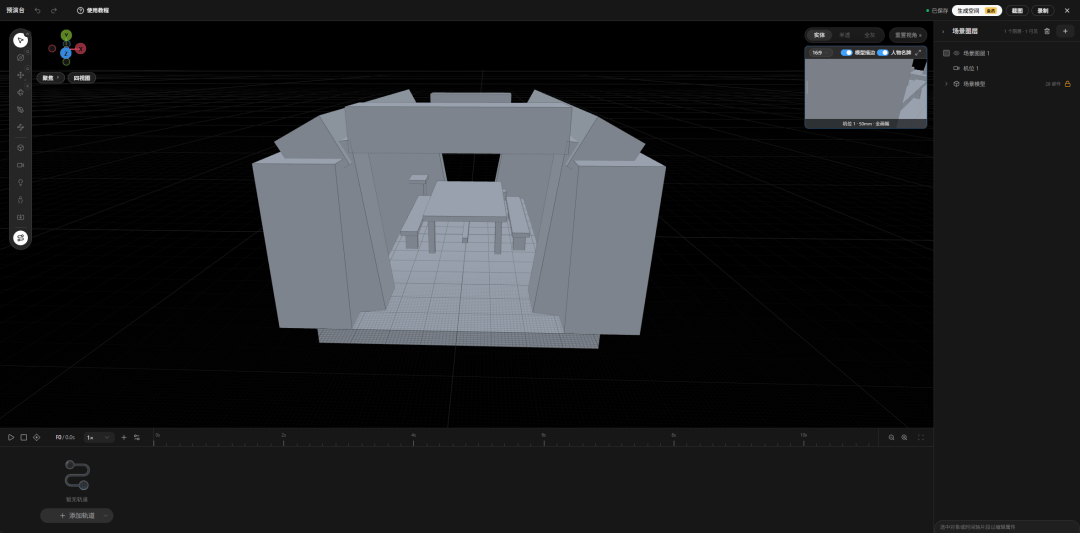Click the 生成空间 button

(977, 10)
